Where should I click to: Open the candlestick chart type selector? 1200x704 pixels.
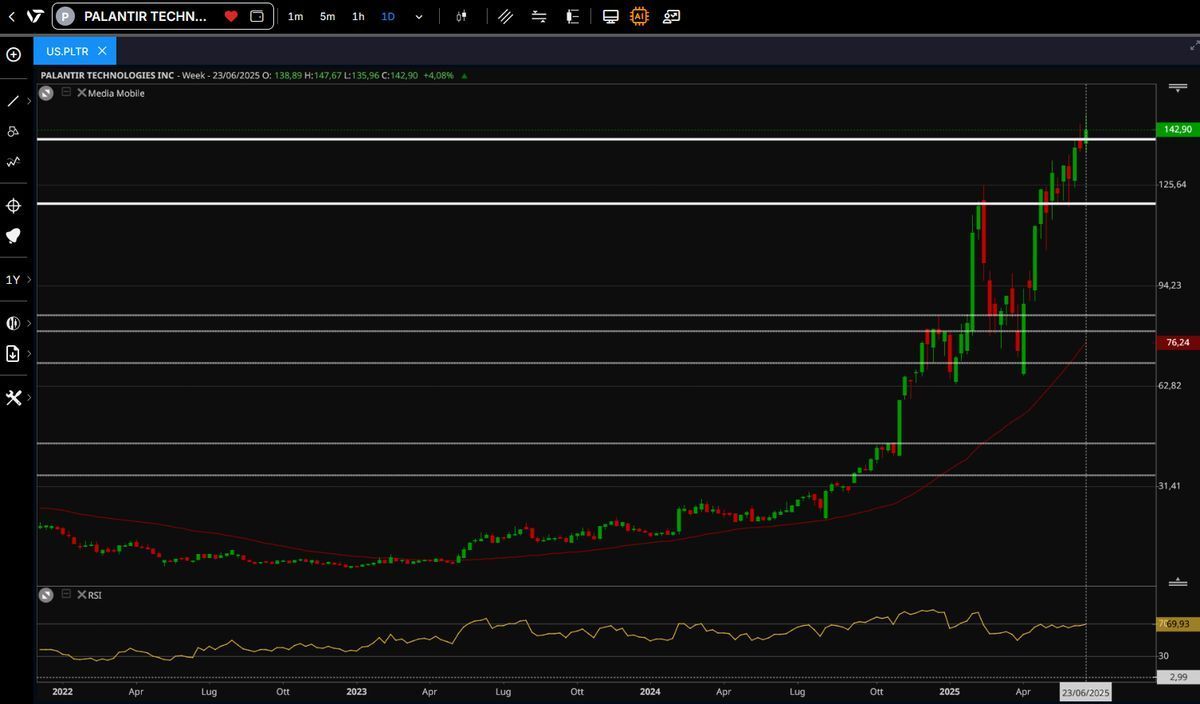pyautogui.click(x=461, y=16)
